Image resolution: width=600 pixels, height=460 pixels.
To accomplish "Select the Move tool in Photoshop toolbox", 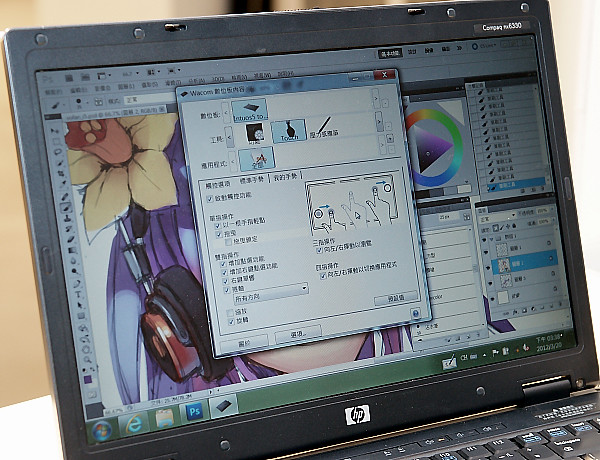I will point(54,131).
